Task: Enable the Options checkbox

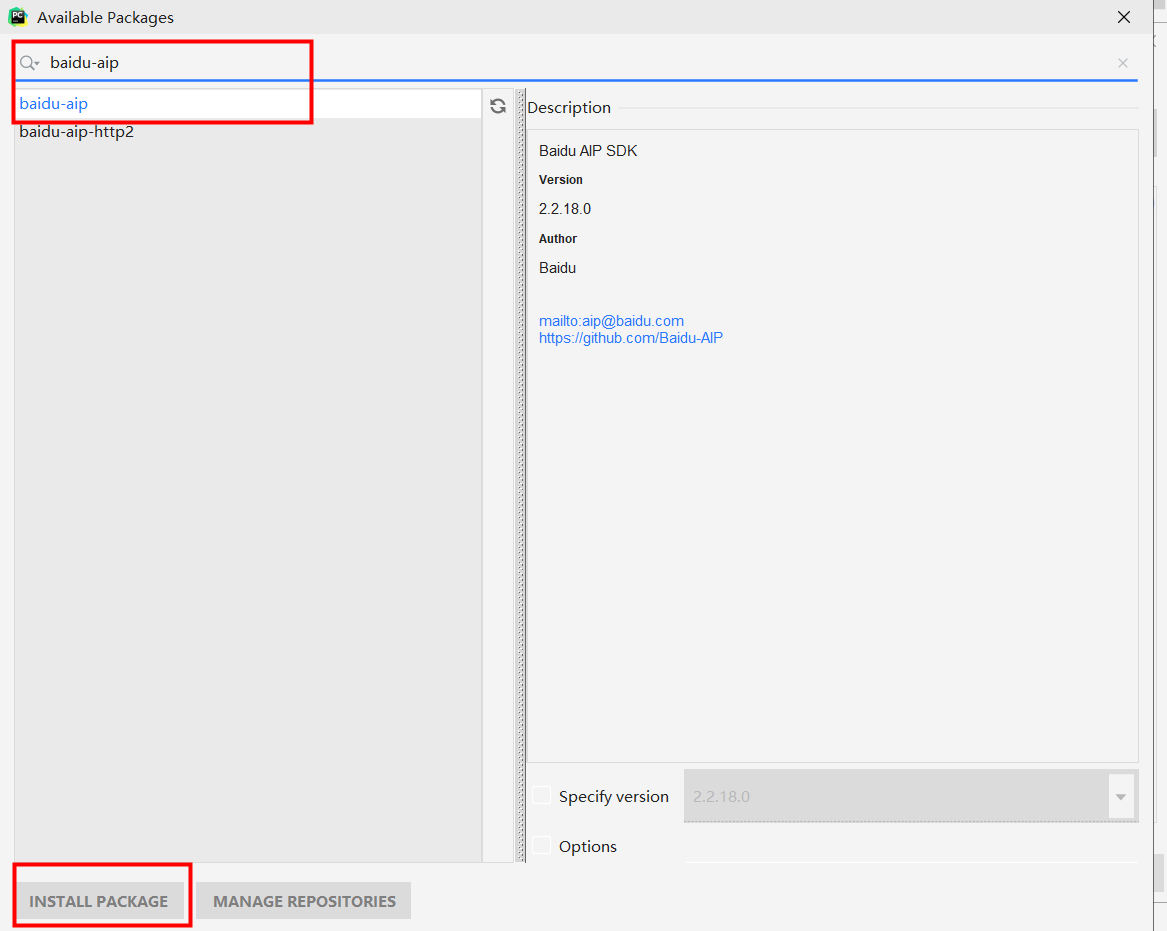Action: [x=542, y=845]
